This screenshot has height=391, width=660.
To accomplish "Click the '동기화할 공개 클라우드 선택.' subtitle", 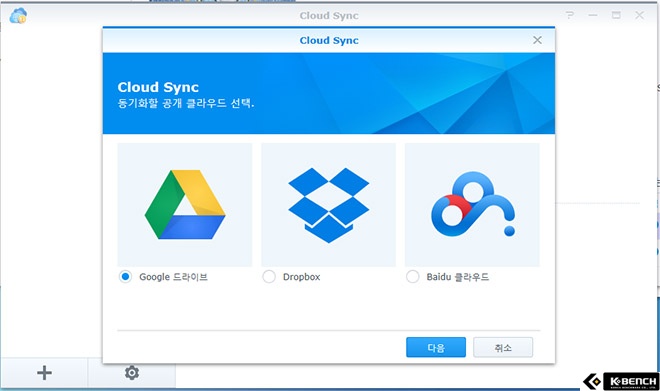I will (186, 103).
